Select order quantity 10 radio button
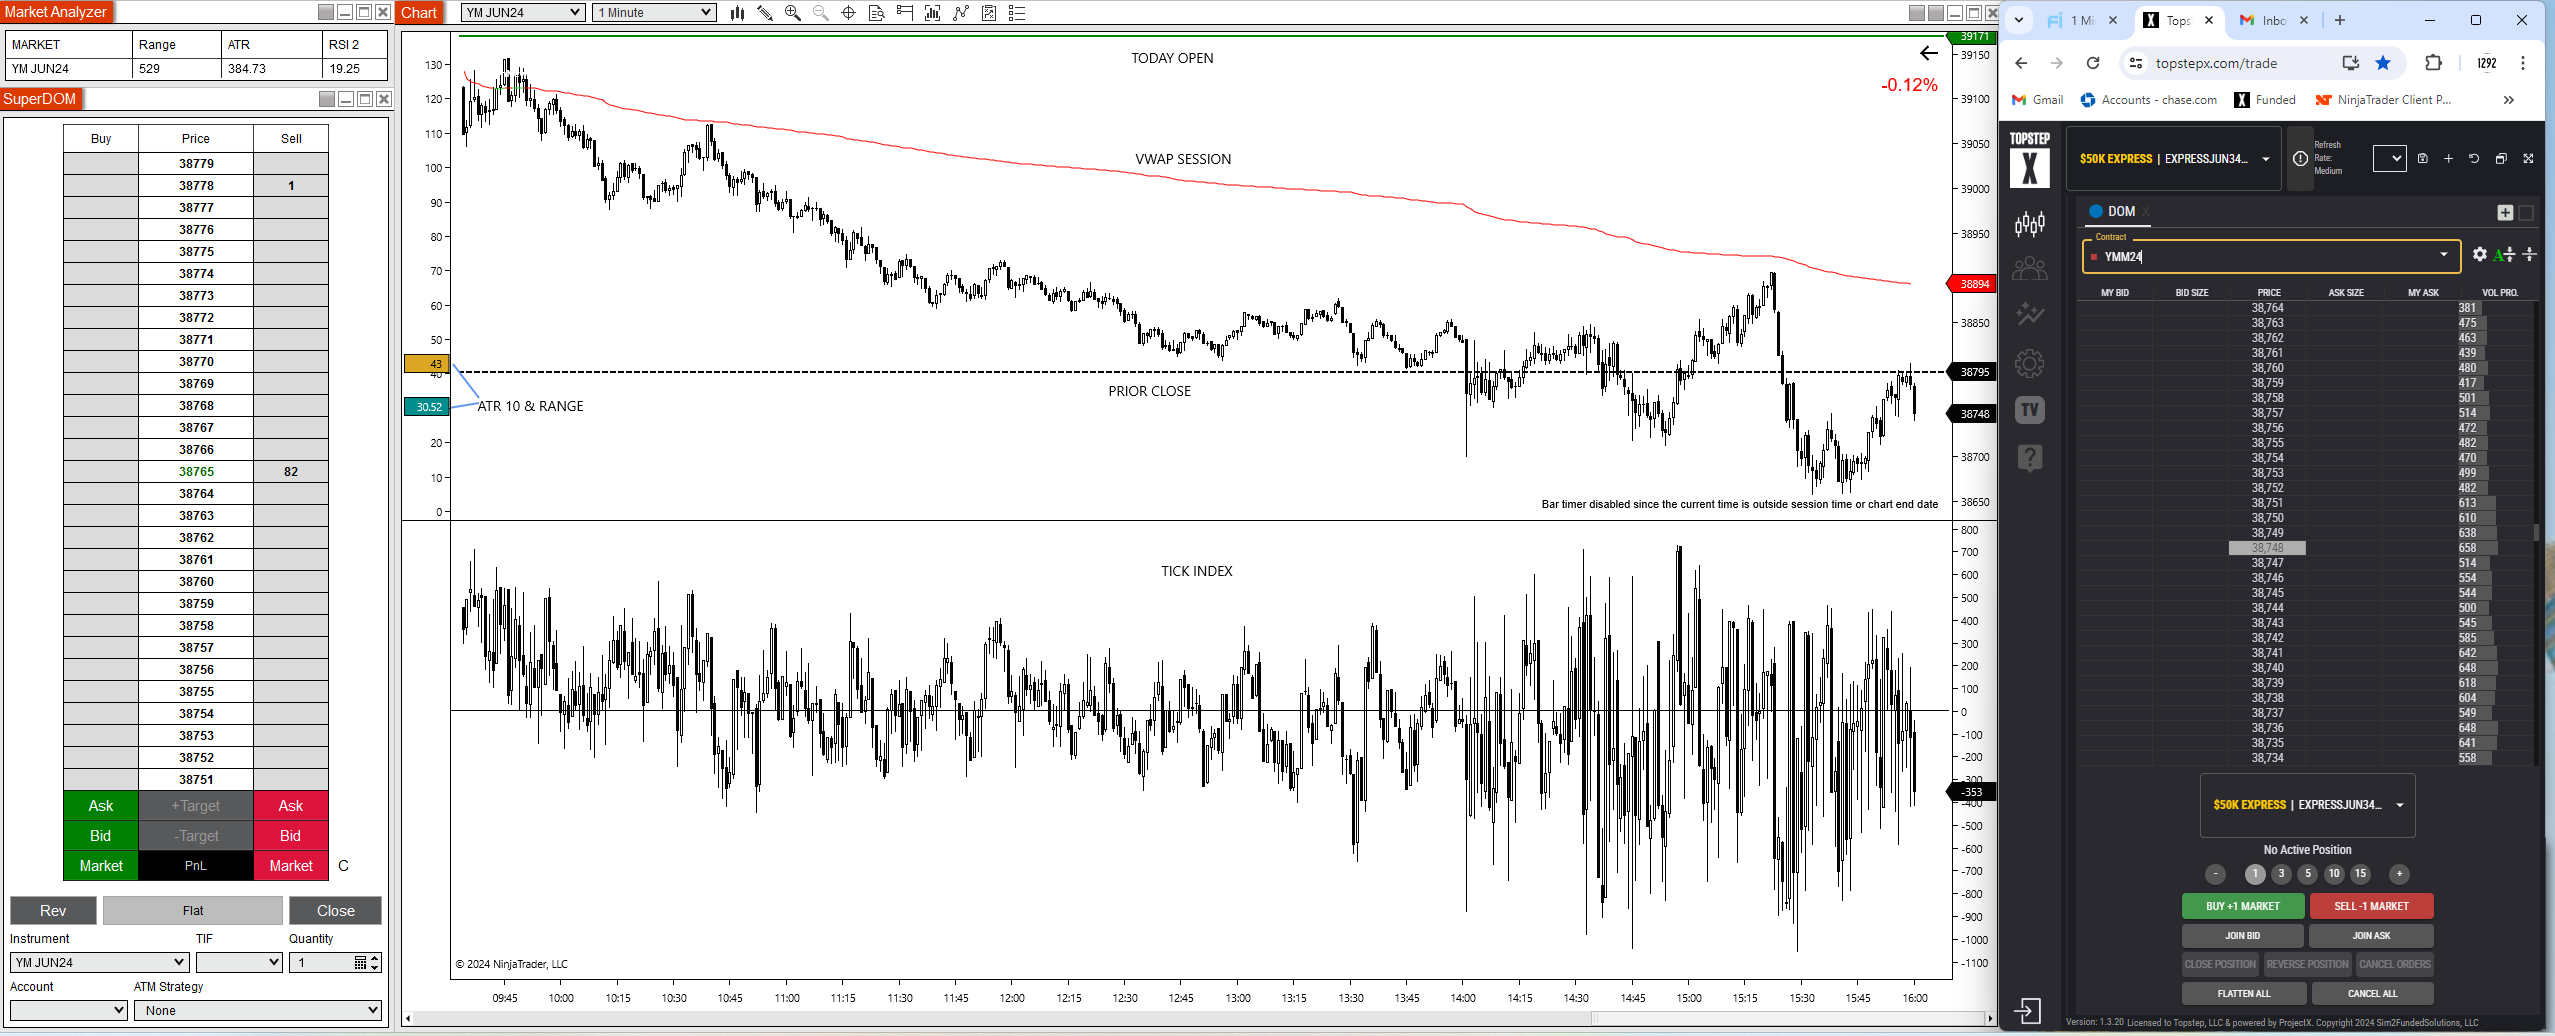 [2334, 874]
